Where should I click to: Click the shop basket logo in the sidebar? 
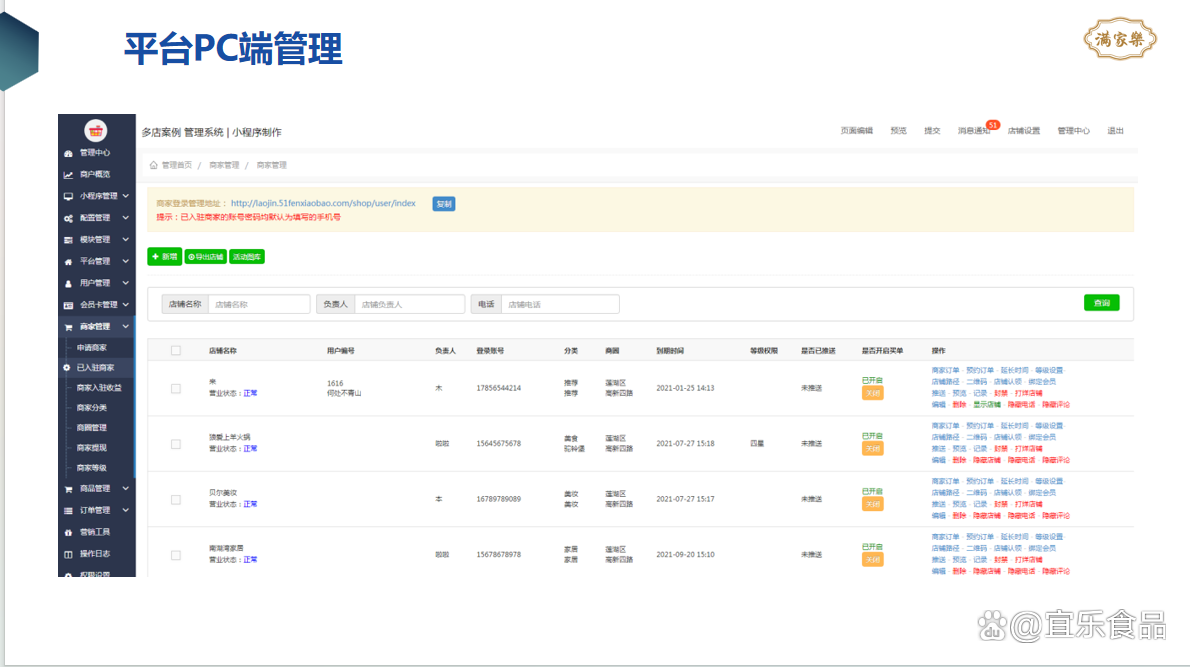96,130
